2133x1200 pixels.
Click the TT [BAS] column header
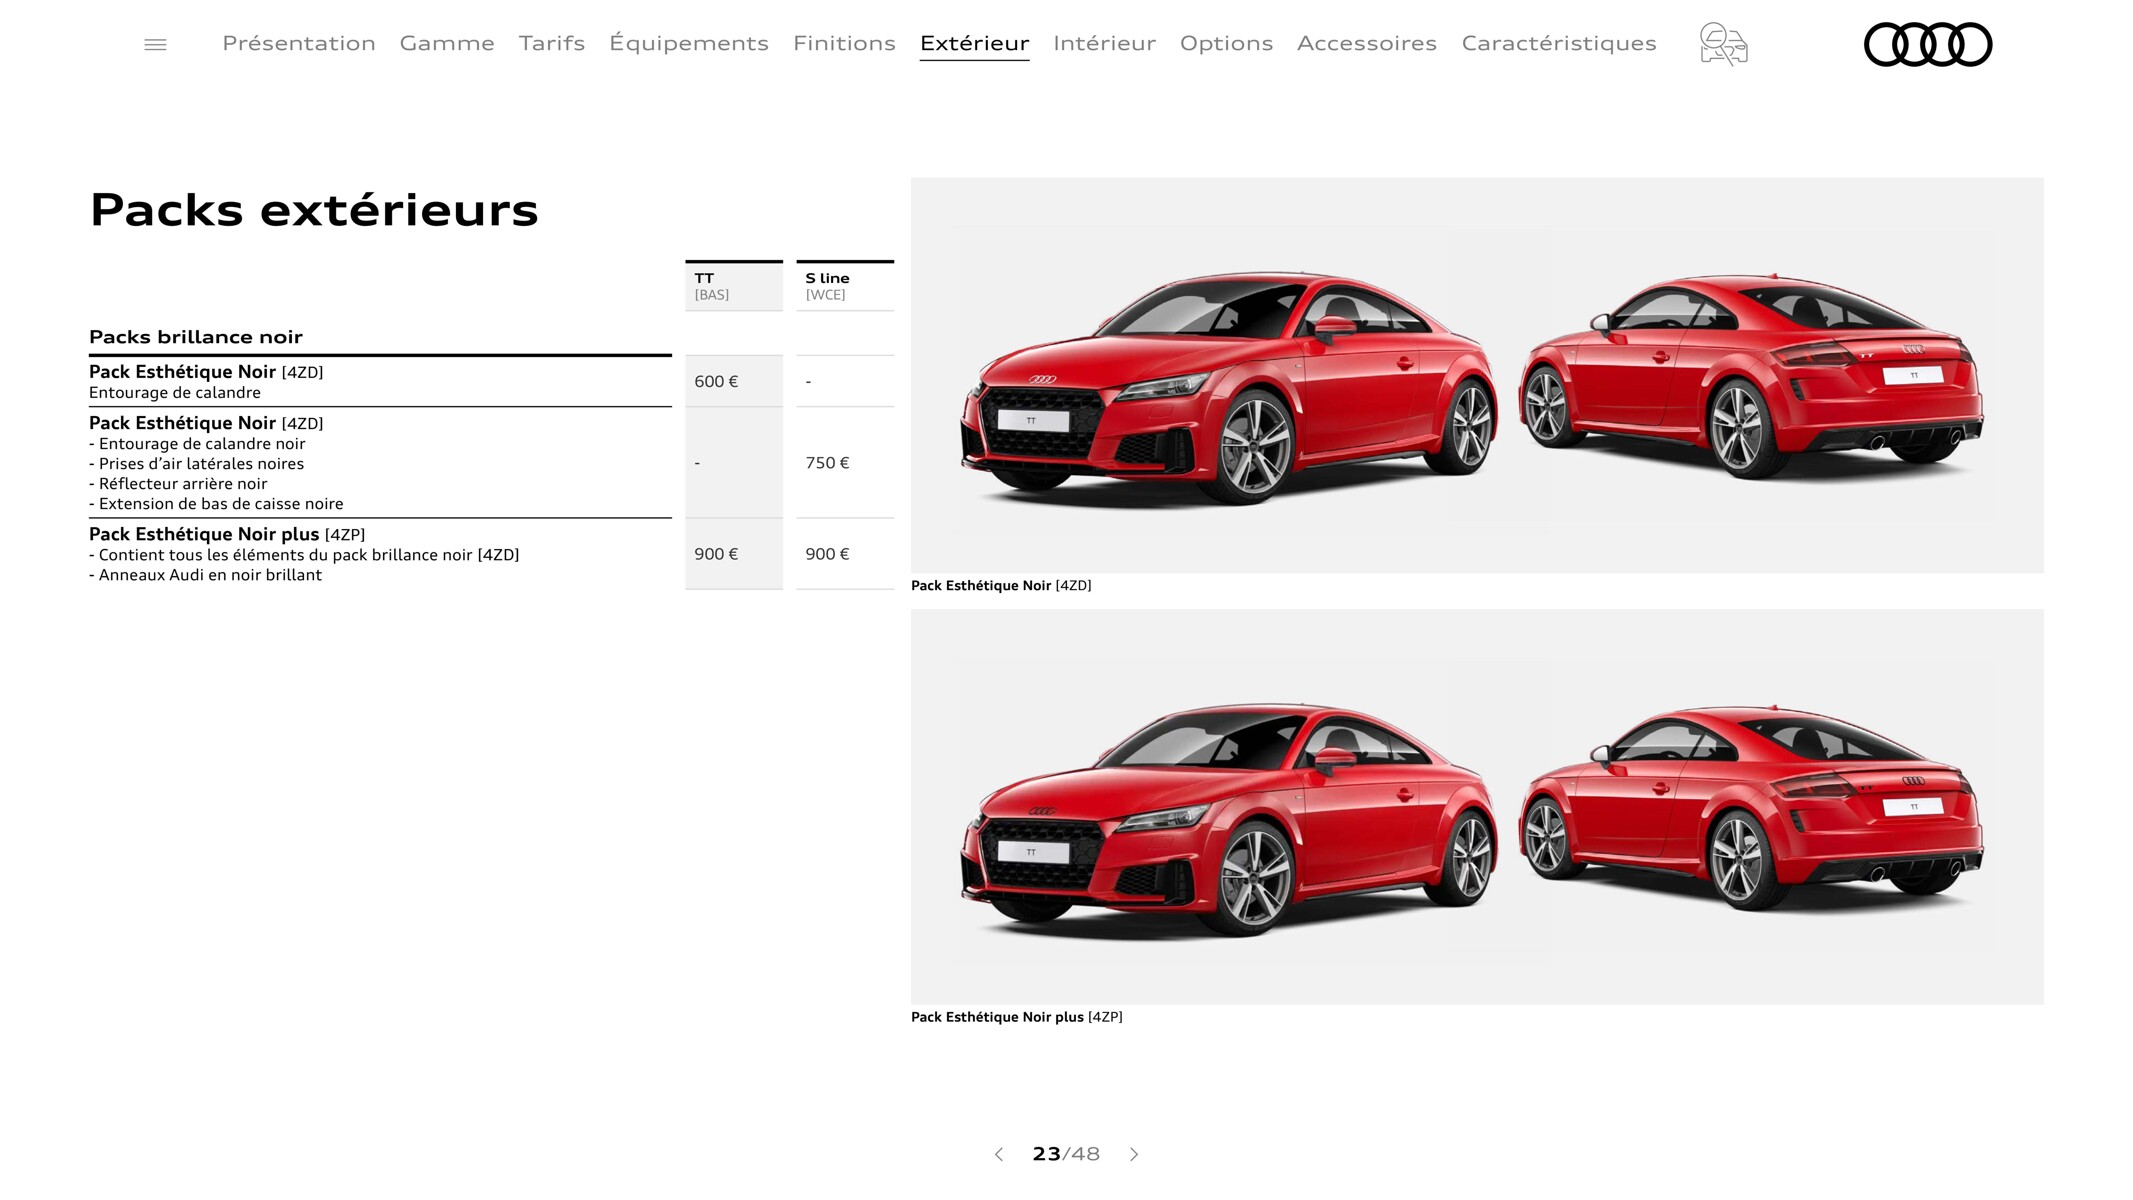tap(734, 286)
